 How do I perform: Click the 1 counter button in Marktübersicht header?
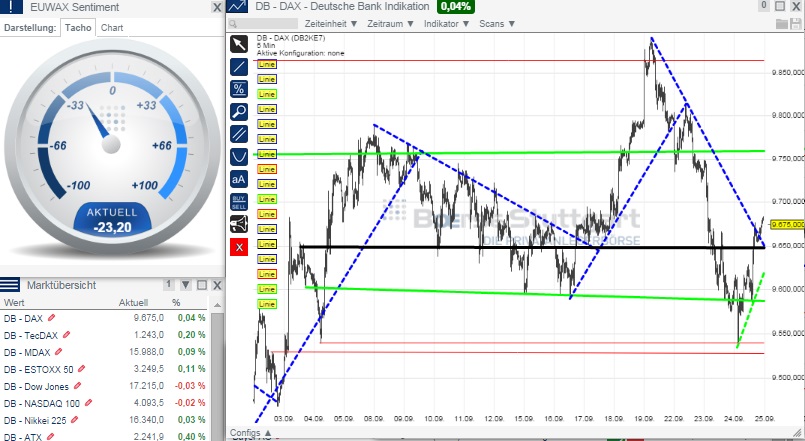[x=169, y=284]
